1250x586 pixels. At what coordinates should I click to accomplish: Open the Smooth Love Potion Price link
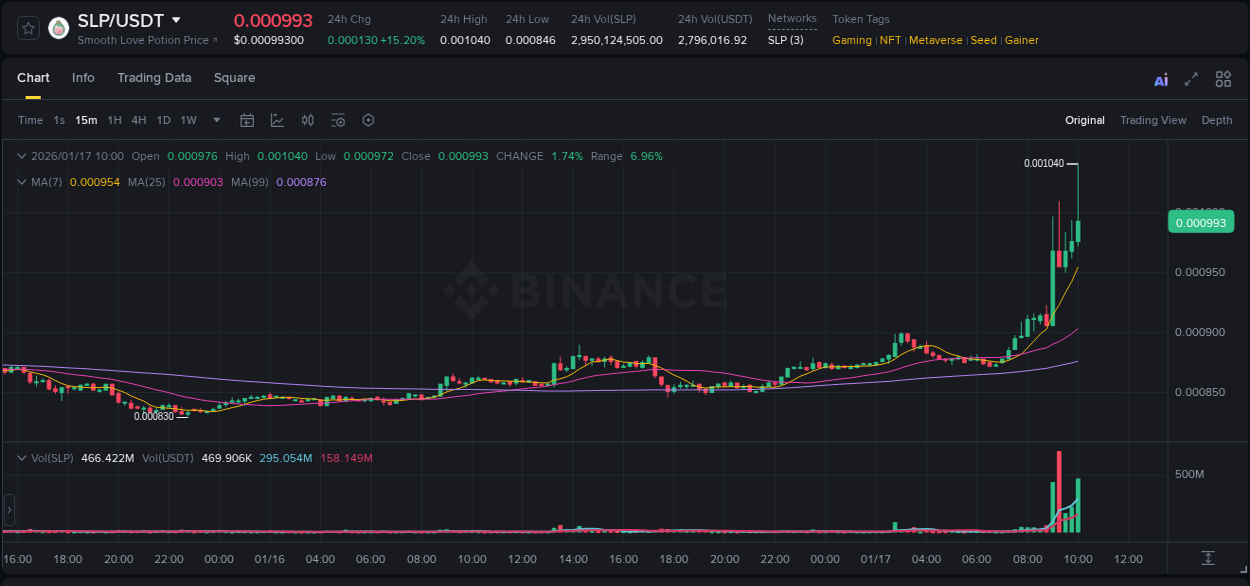click(146, 40)
